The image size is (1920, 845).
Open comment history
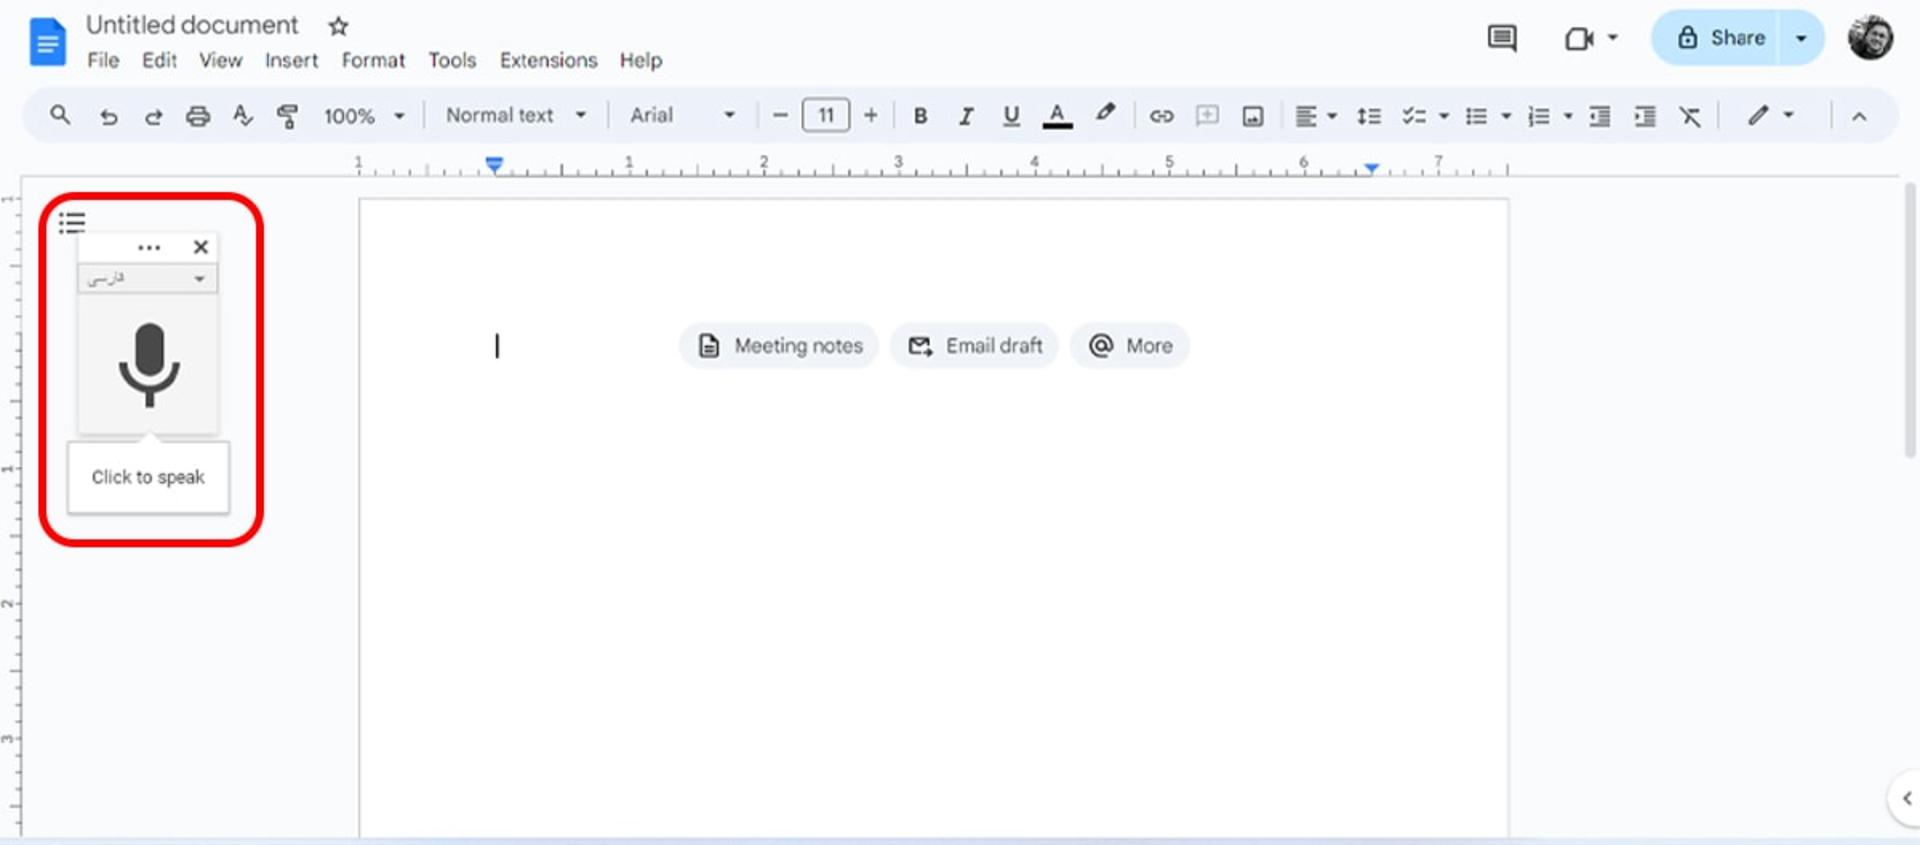[1502, 38]
